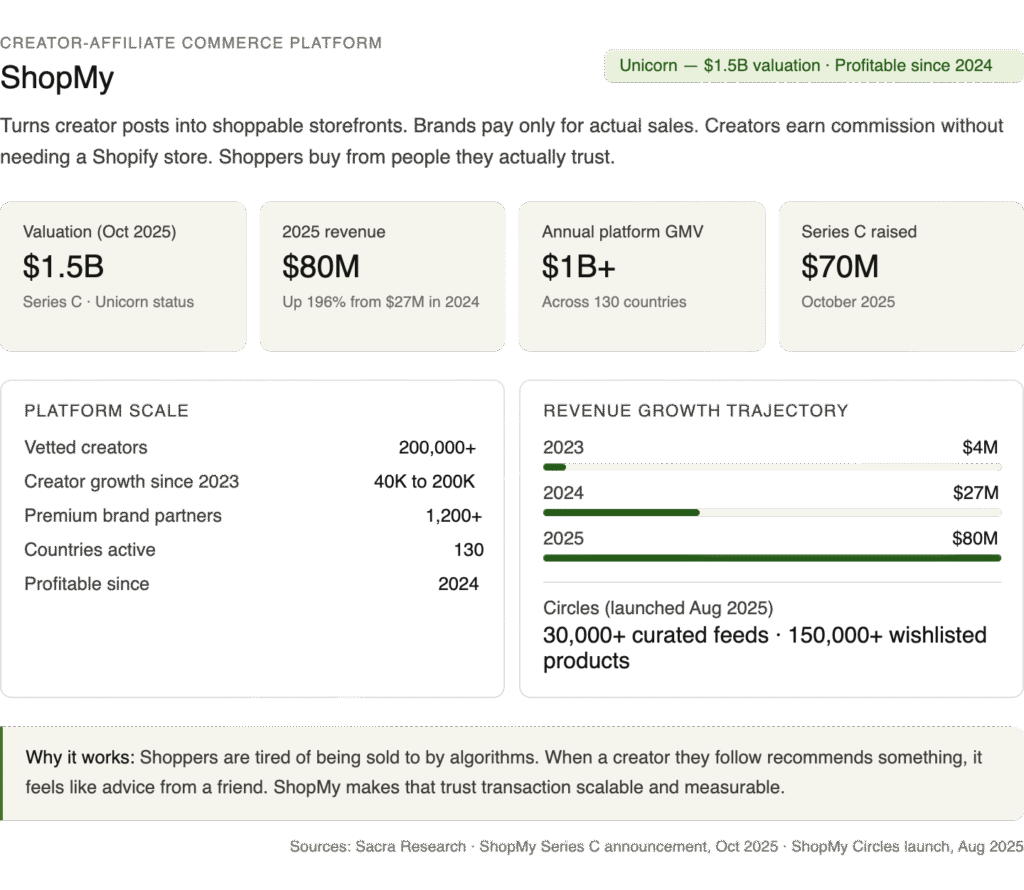Click Creator growth since 2023 label
This screenshot has width=1024, height=890.
[131, 481]
